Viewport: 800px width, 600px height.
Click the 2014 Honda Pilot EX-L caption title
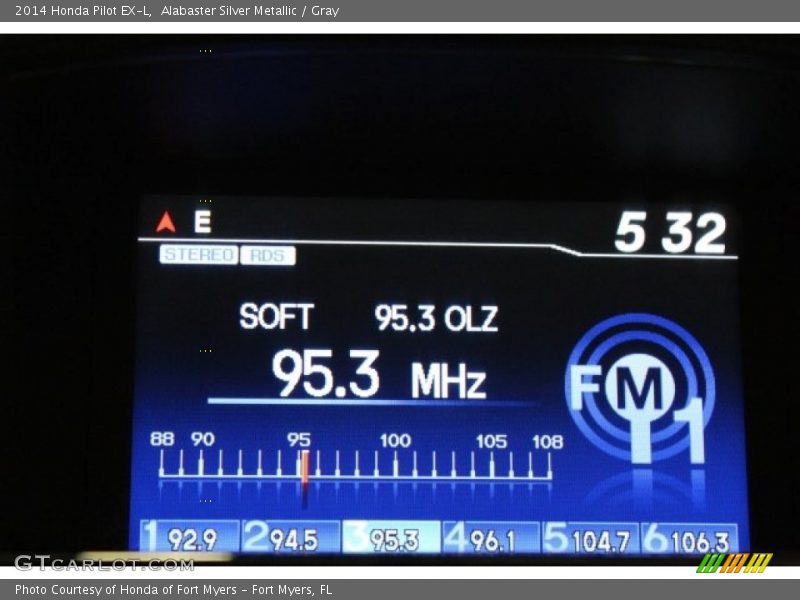click(83, 11)
